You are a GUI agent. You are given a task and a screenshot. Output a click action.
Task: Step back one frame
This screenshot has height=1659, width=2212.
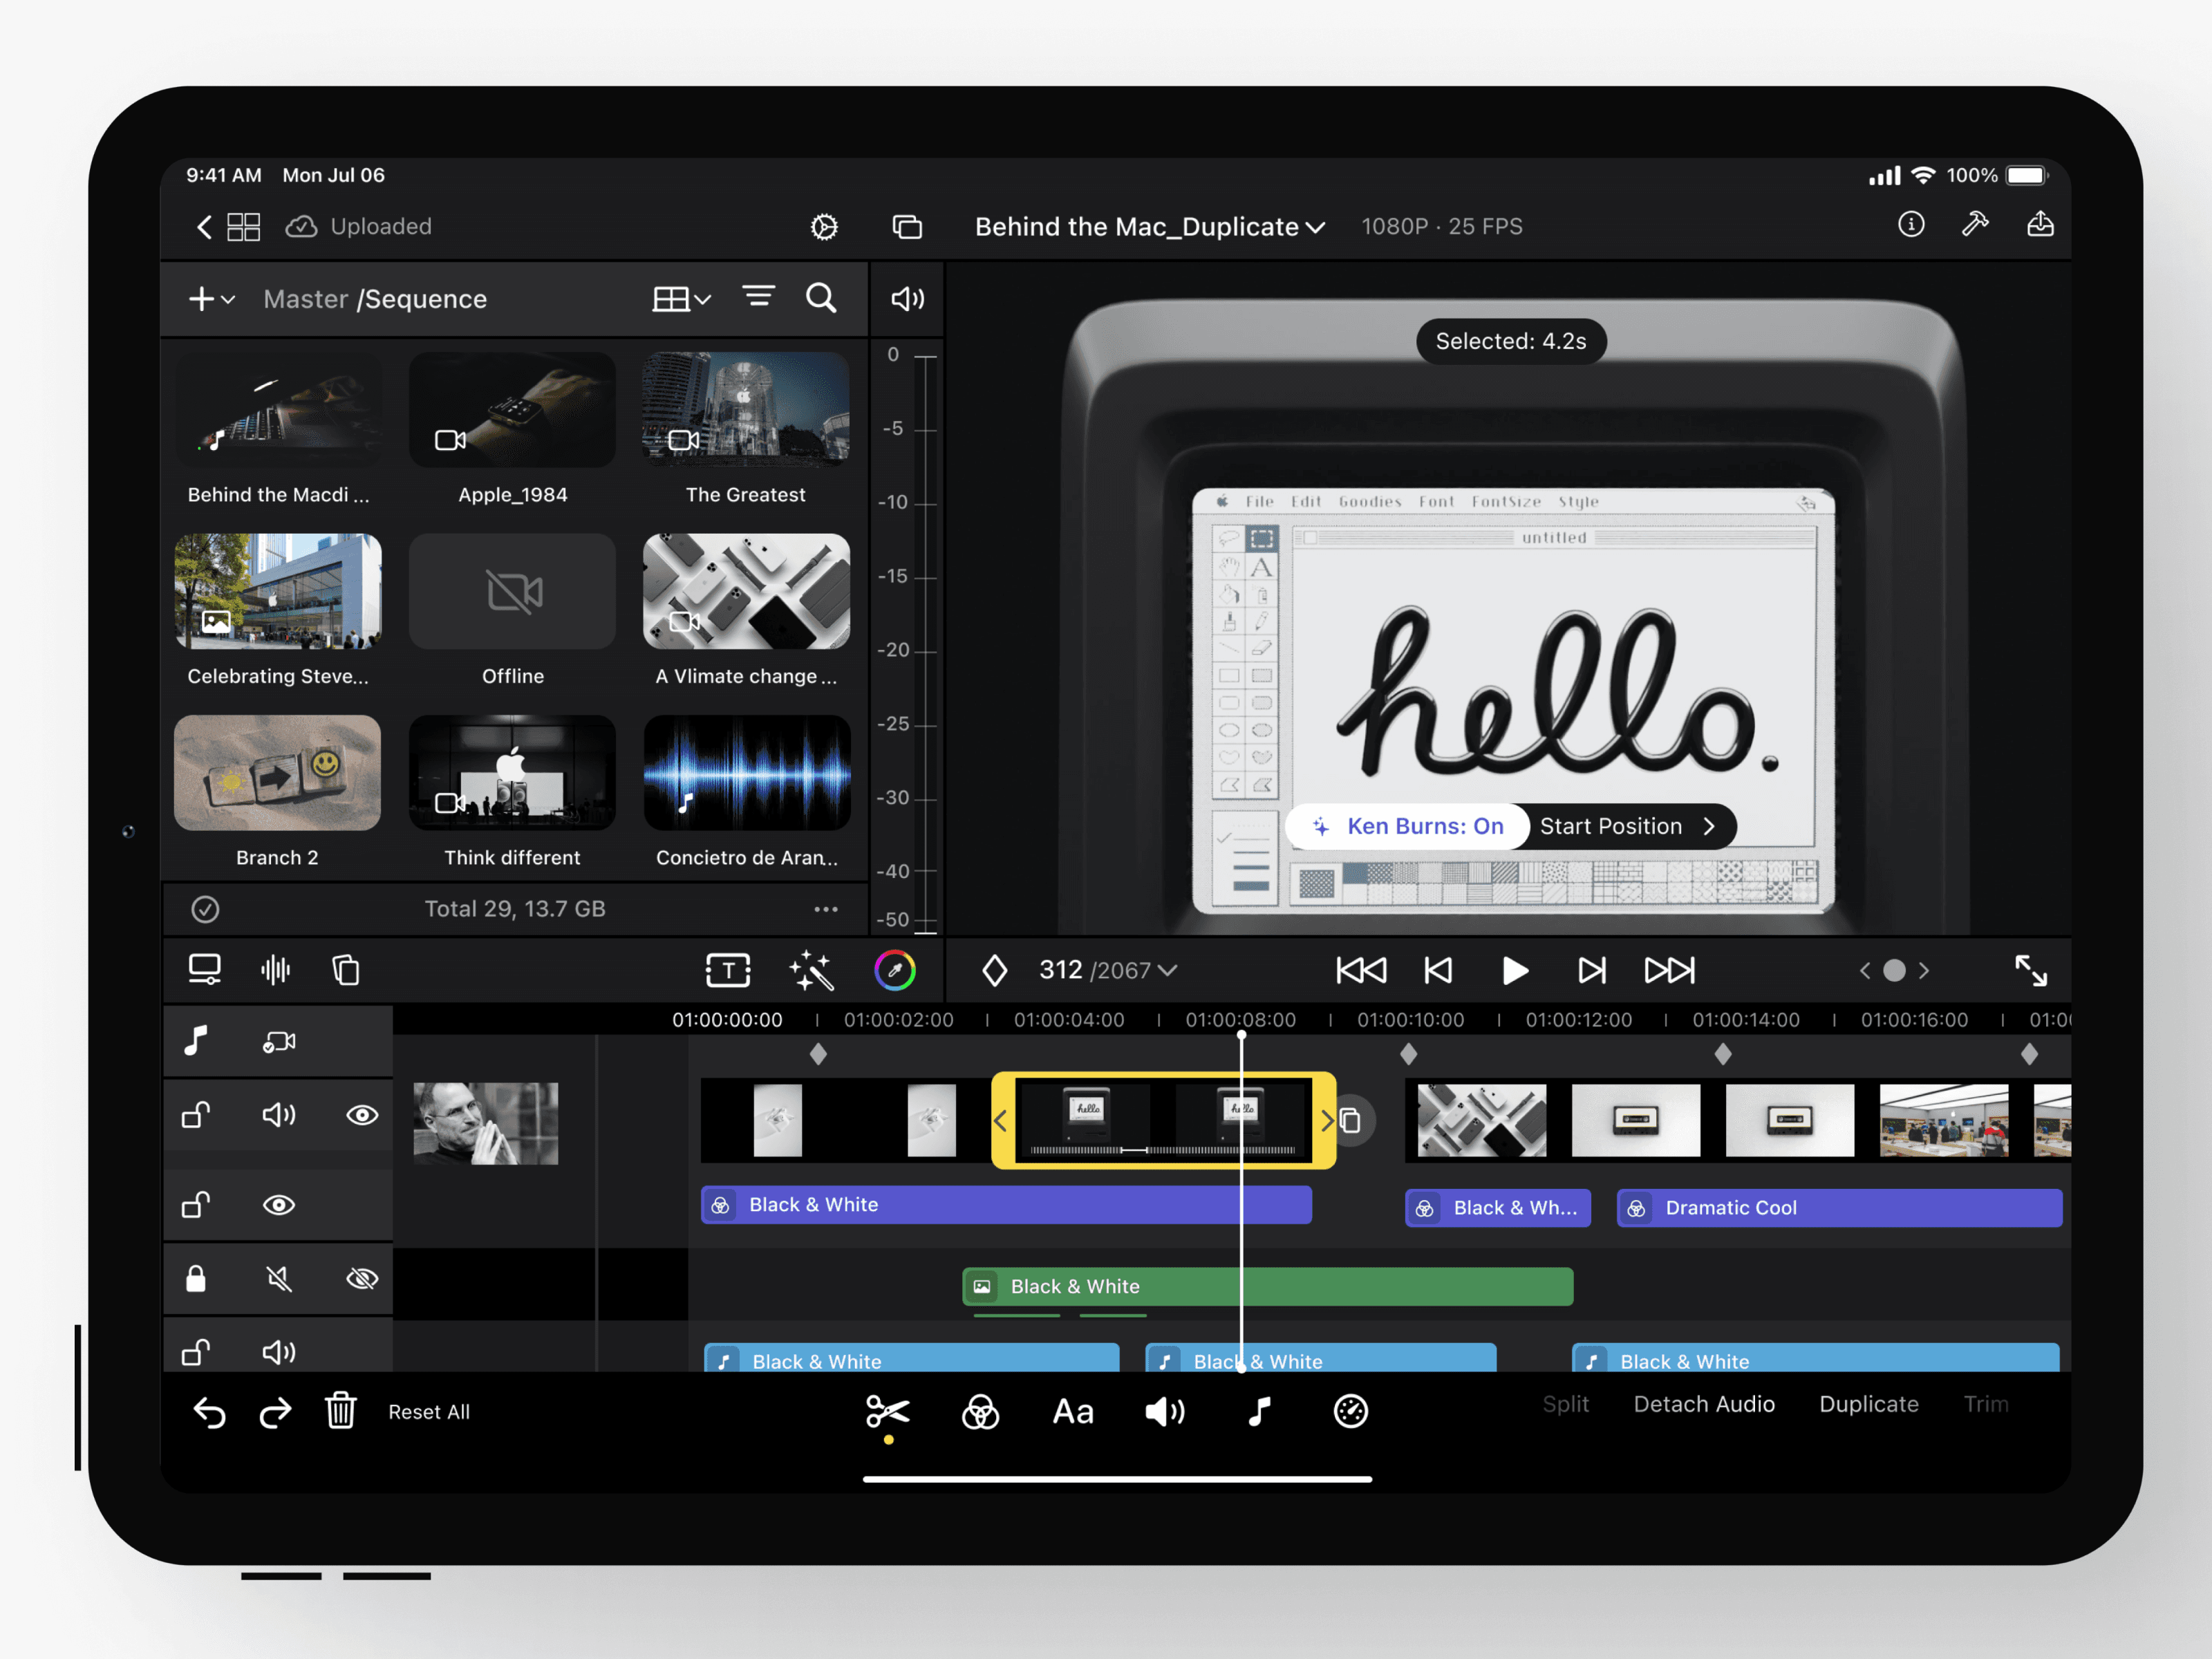(1438, 970)
